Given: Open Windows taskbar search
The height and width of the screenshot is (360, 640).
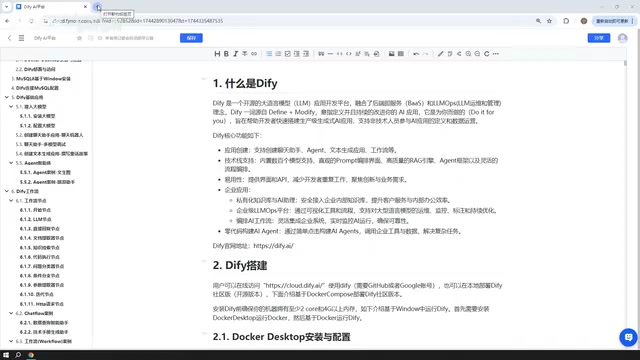Looking at the screenshot, I should tap(18, 355).
